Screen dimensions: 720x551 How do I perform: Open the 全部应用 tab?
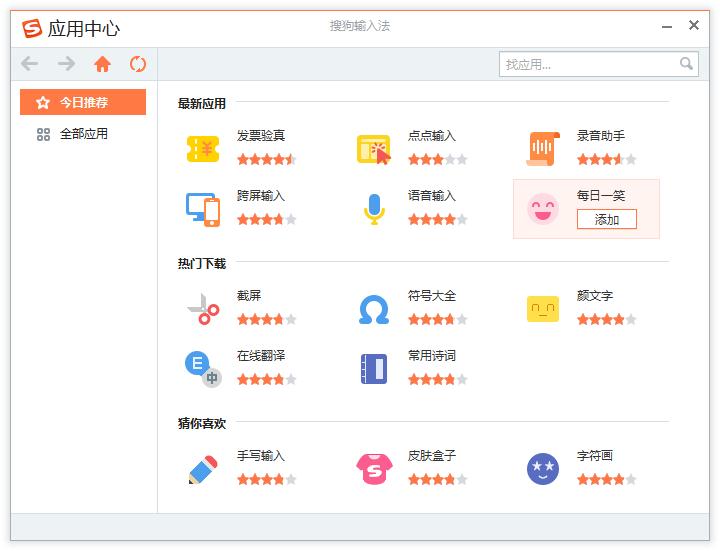(83, 134)
